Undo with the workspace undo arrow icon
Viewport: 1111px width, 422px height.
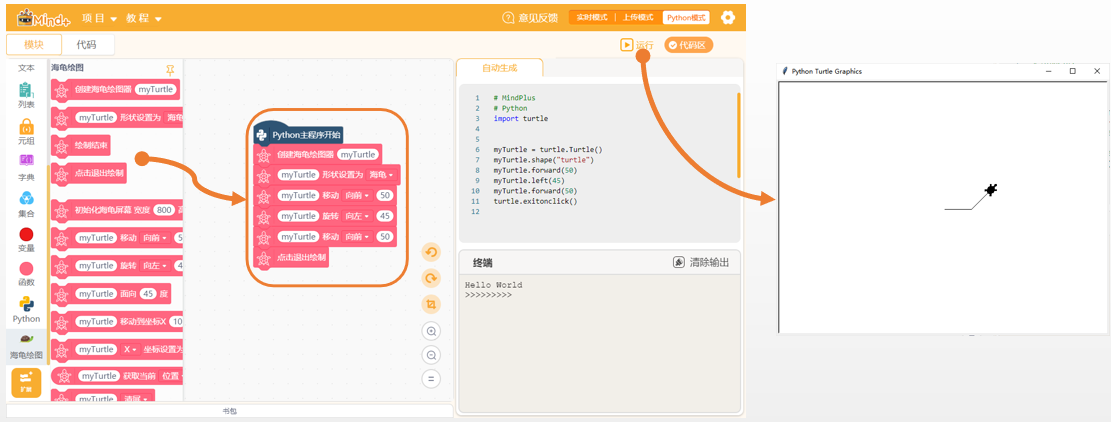click(x=431, y=252)
